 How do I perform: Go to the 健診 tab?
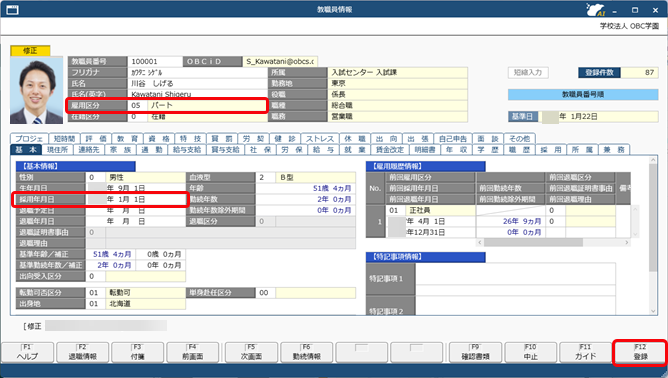point(285,139)
